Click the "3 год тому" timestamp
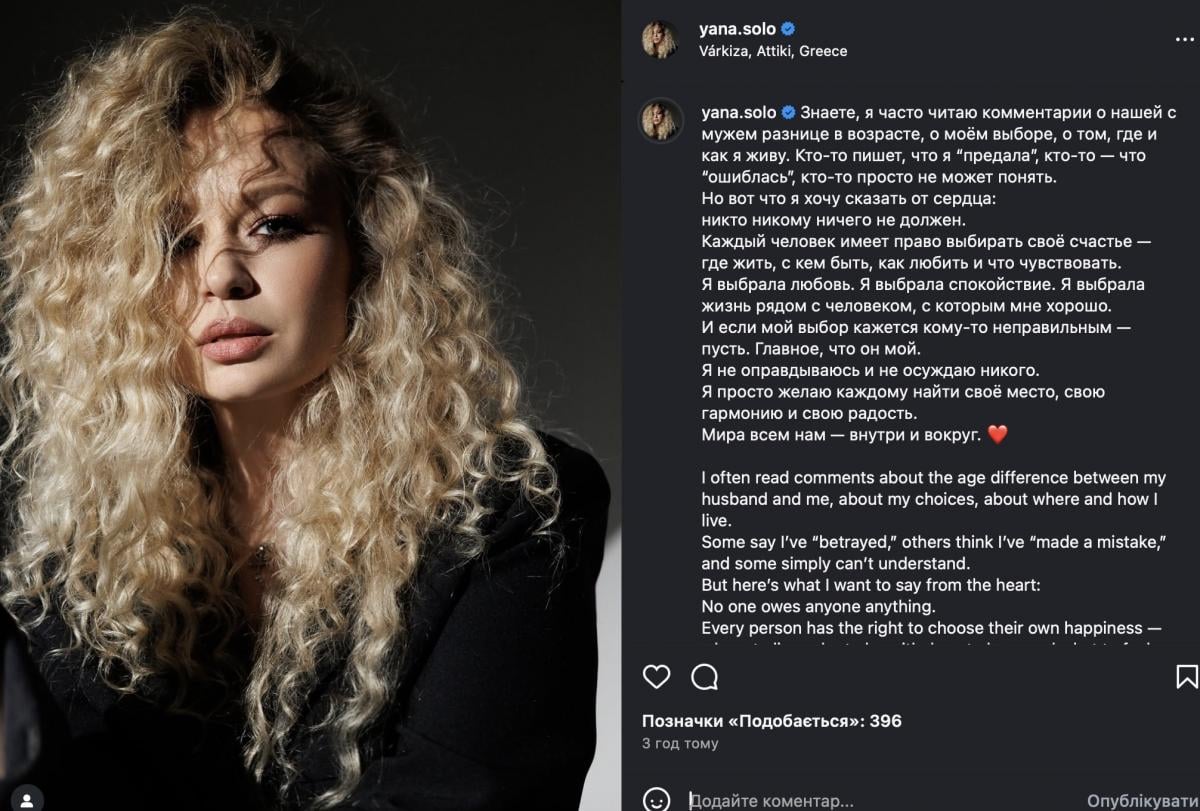The width and height of the screenshot is (1200, 811). point(679,743)
